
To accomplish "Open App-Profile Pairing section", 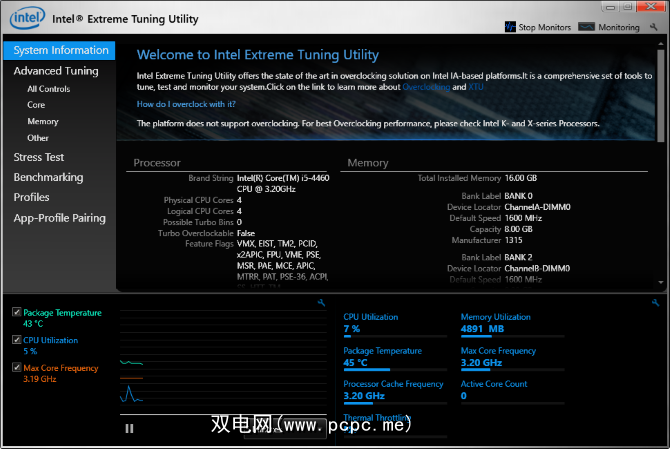I will pyautogui.click(x=59, y=218).
